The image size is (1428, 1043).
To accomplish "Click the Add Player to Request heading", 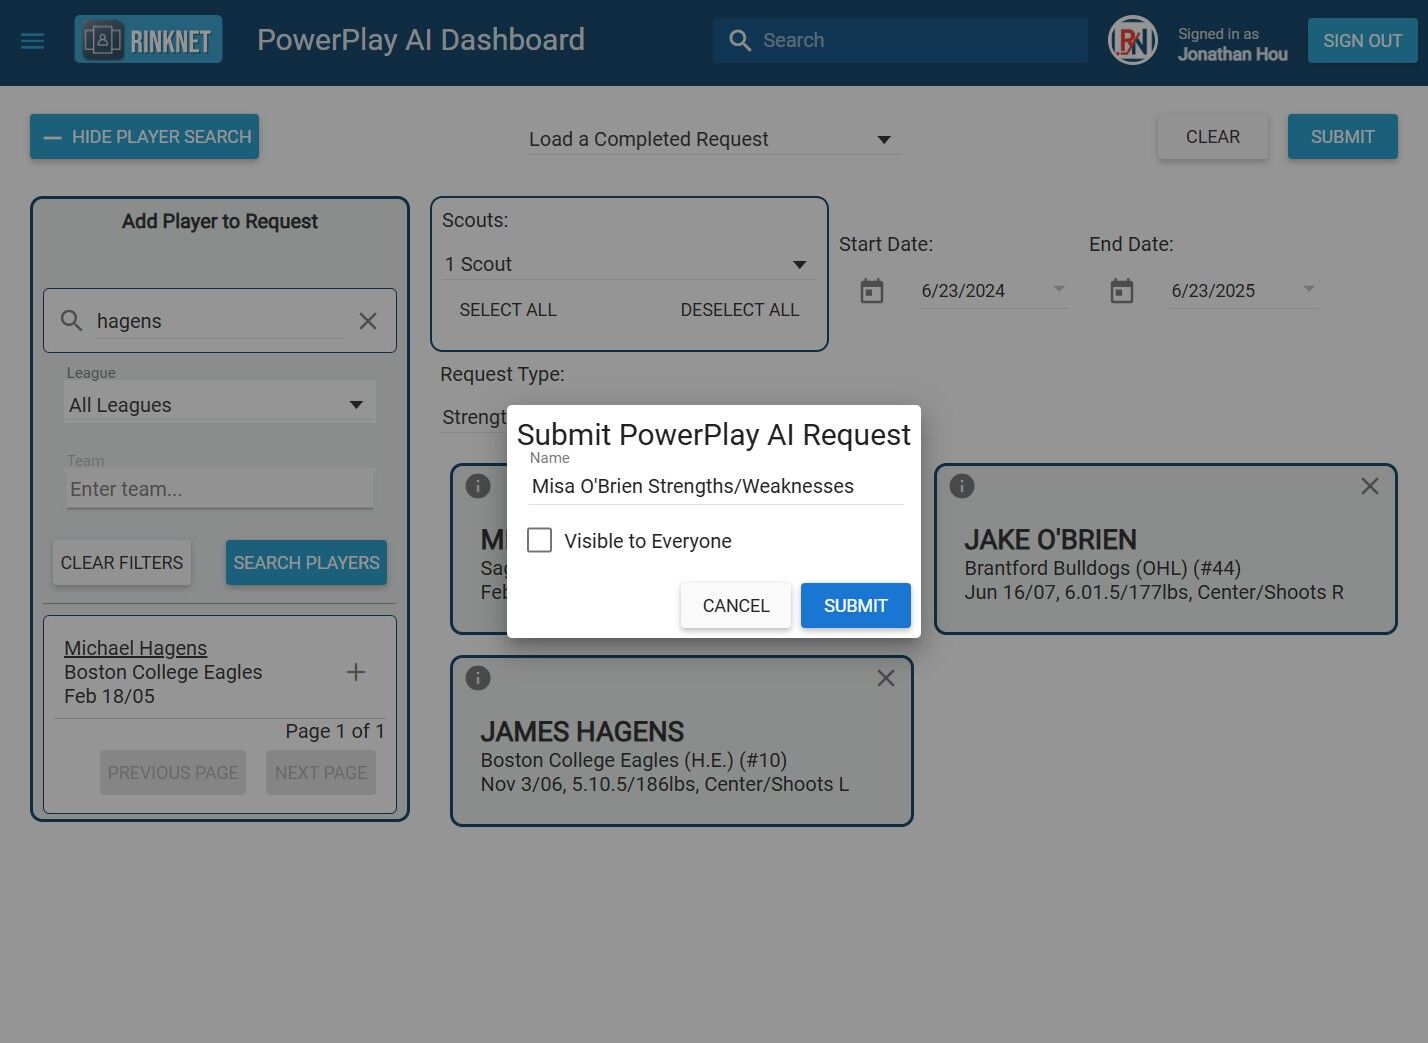I will pos(220,221).
